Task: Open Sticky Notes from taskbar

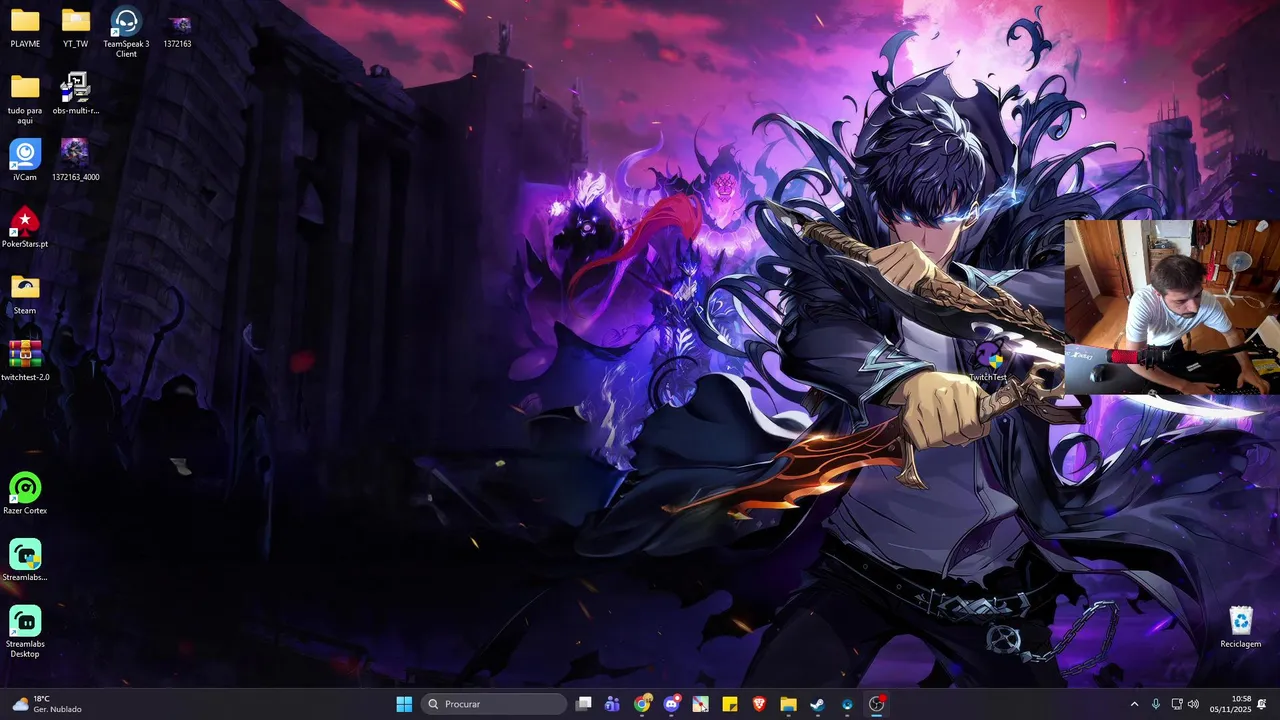Action: point(730,704)
